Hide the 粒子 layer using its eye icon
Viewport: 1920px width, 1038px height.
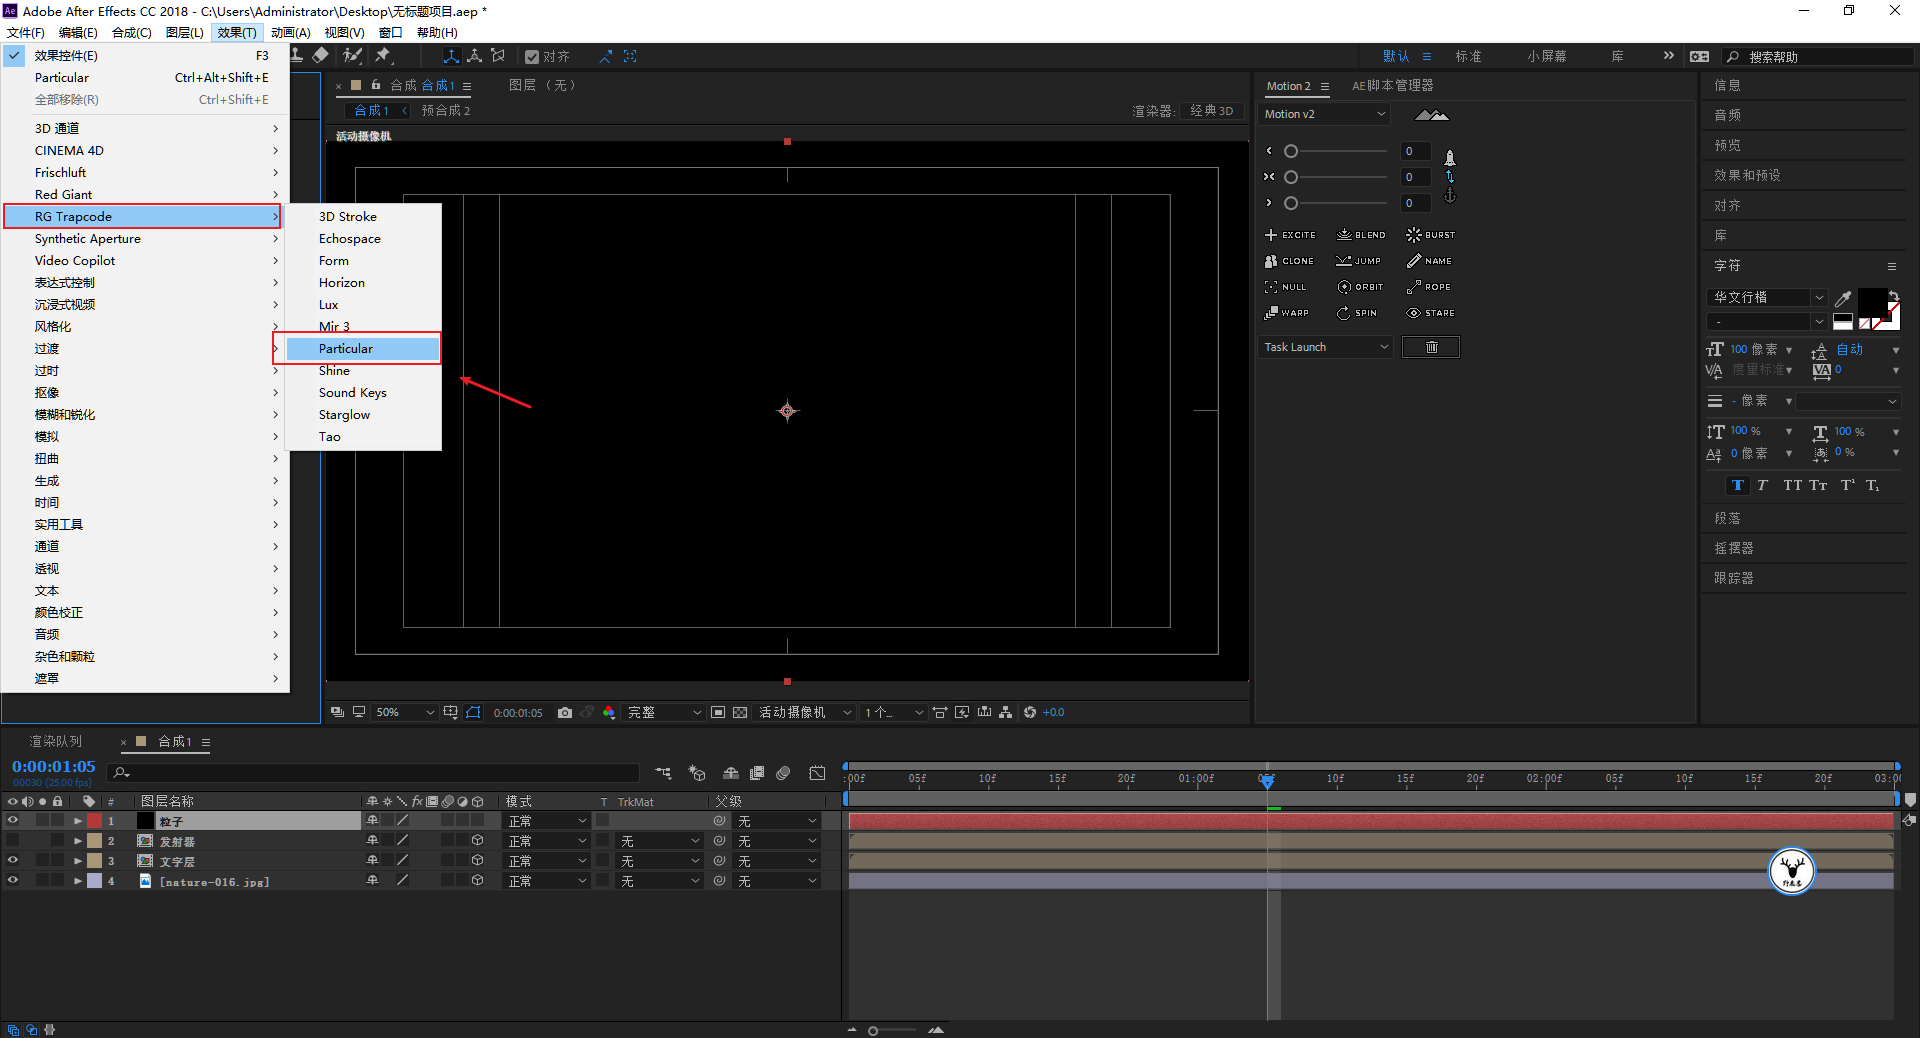(13, 821)
